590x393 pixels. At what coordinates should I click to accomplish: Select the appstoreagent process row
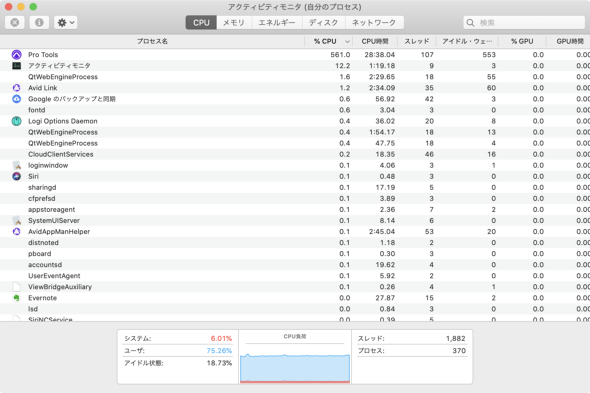pos(295,209)
